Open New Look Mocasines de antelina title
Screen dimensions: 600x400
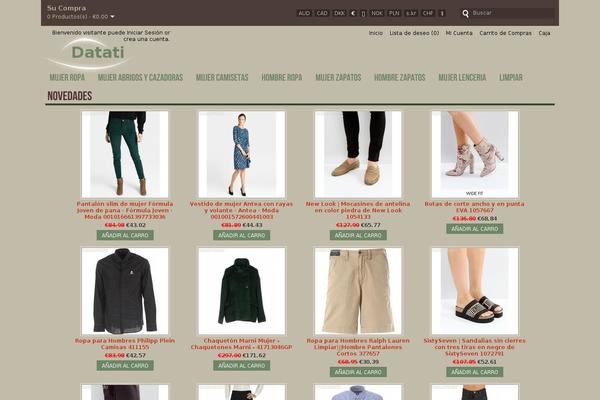pyautogui.click(x=358, y=210)
